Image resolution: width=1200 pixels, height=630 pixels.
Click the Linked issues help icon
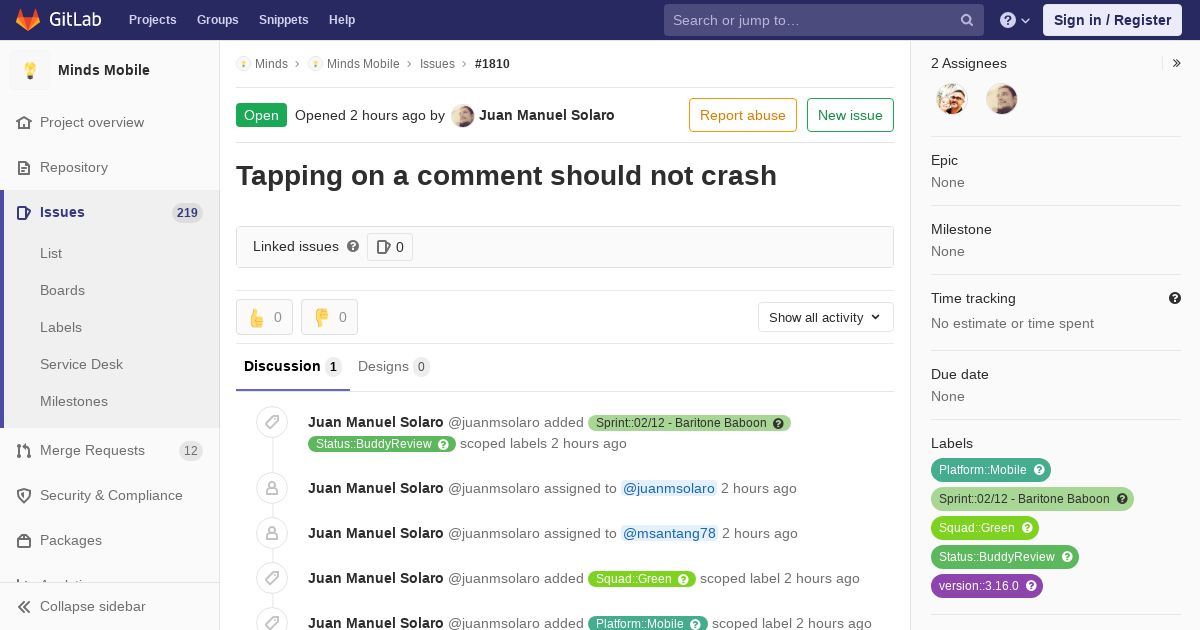[x=353, y=246]
